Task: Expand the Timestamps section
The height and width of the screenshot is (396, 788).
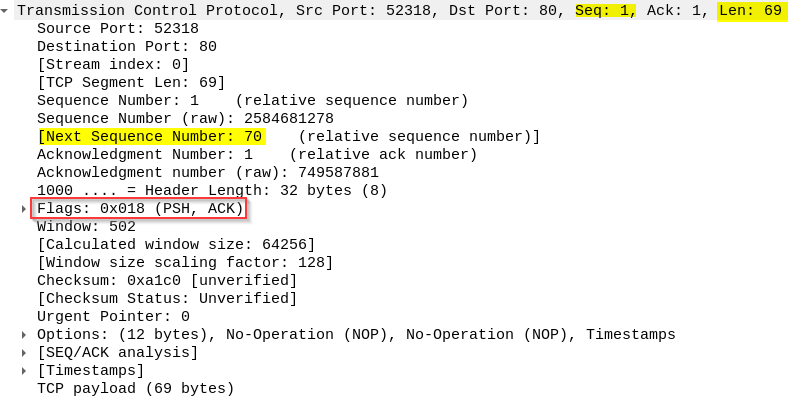Action: coord(24,371)
